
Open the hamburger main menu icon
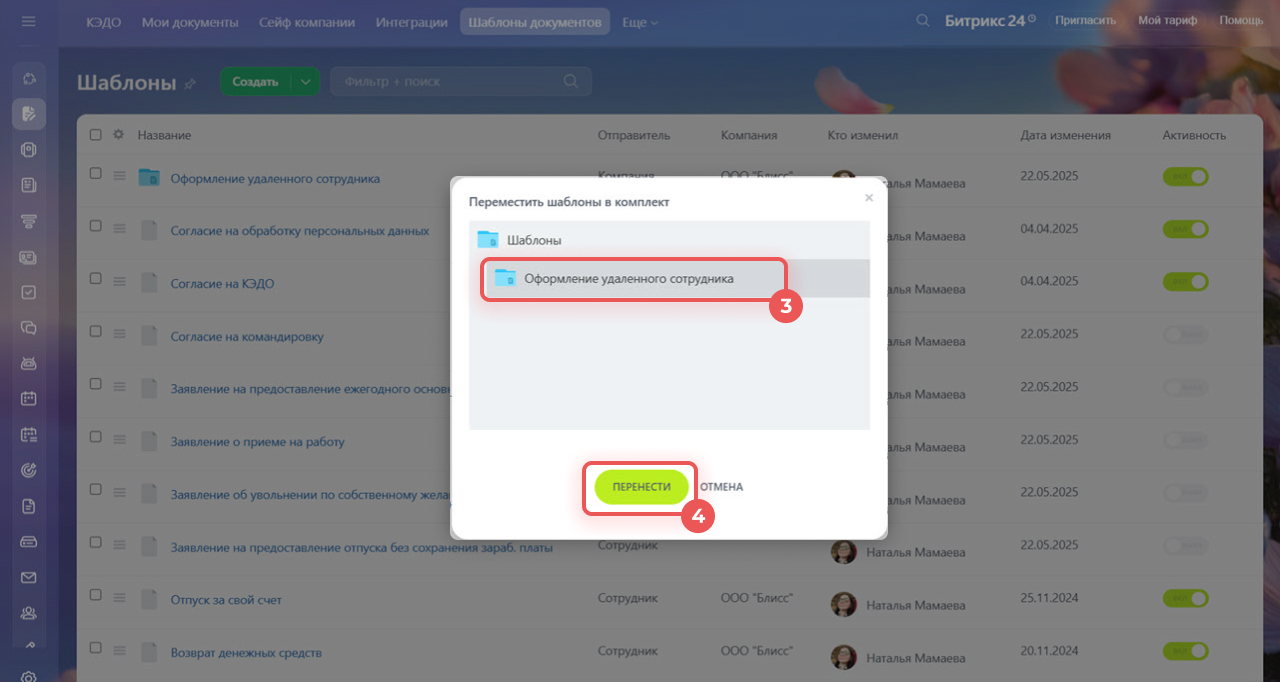point(29,21)
